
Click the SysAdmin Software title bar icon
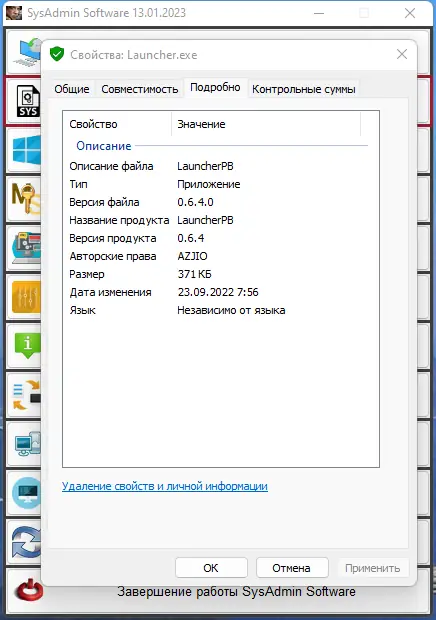(x=13, y=13)
